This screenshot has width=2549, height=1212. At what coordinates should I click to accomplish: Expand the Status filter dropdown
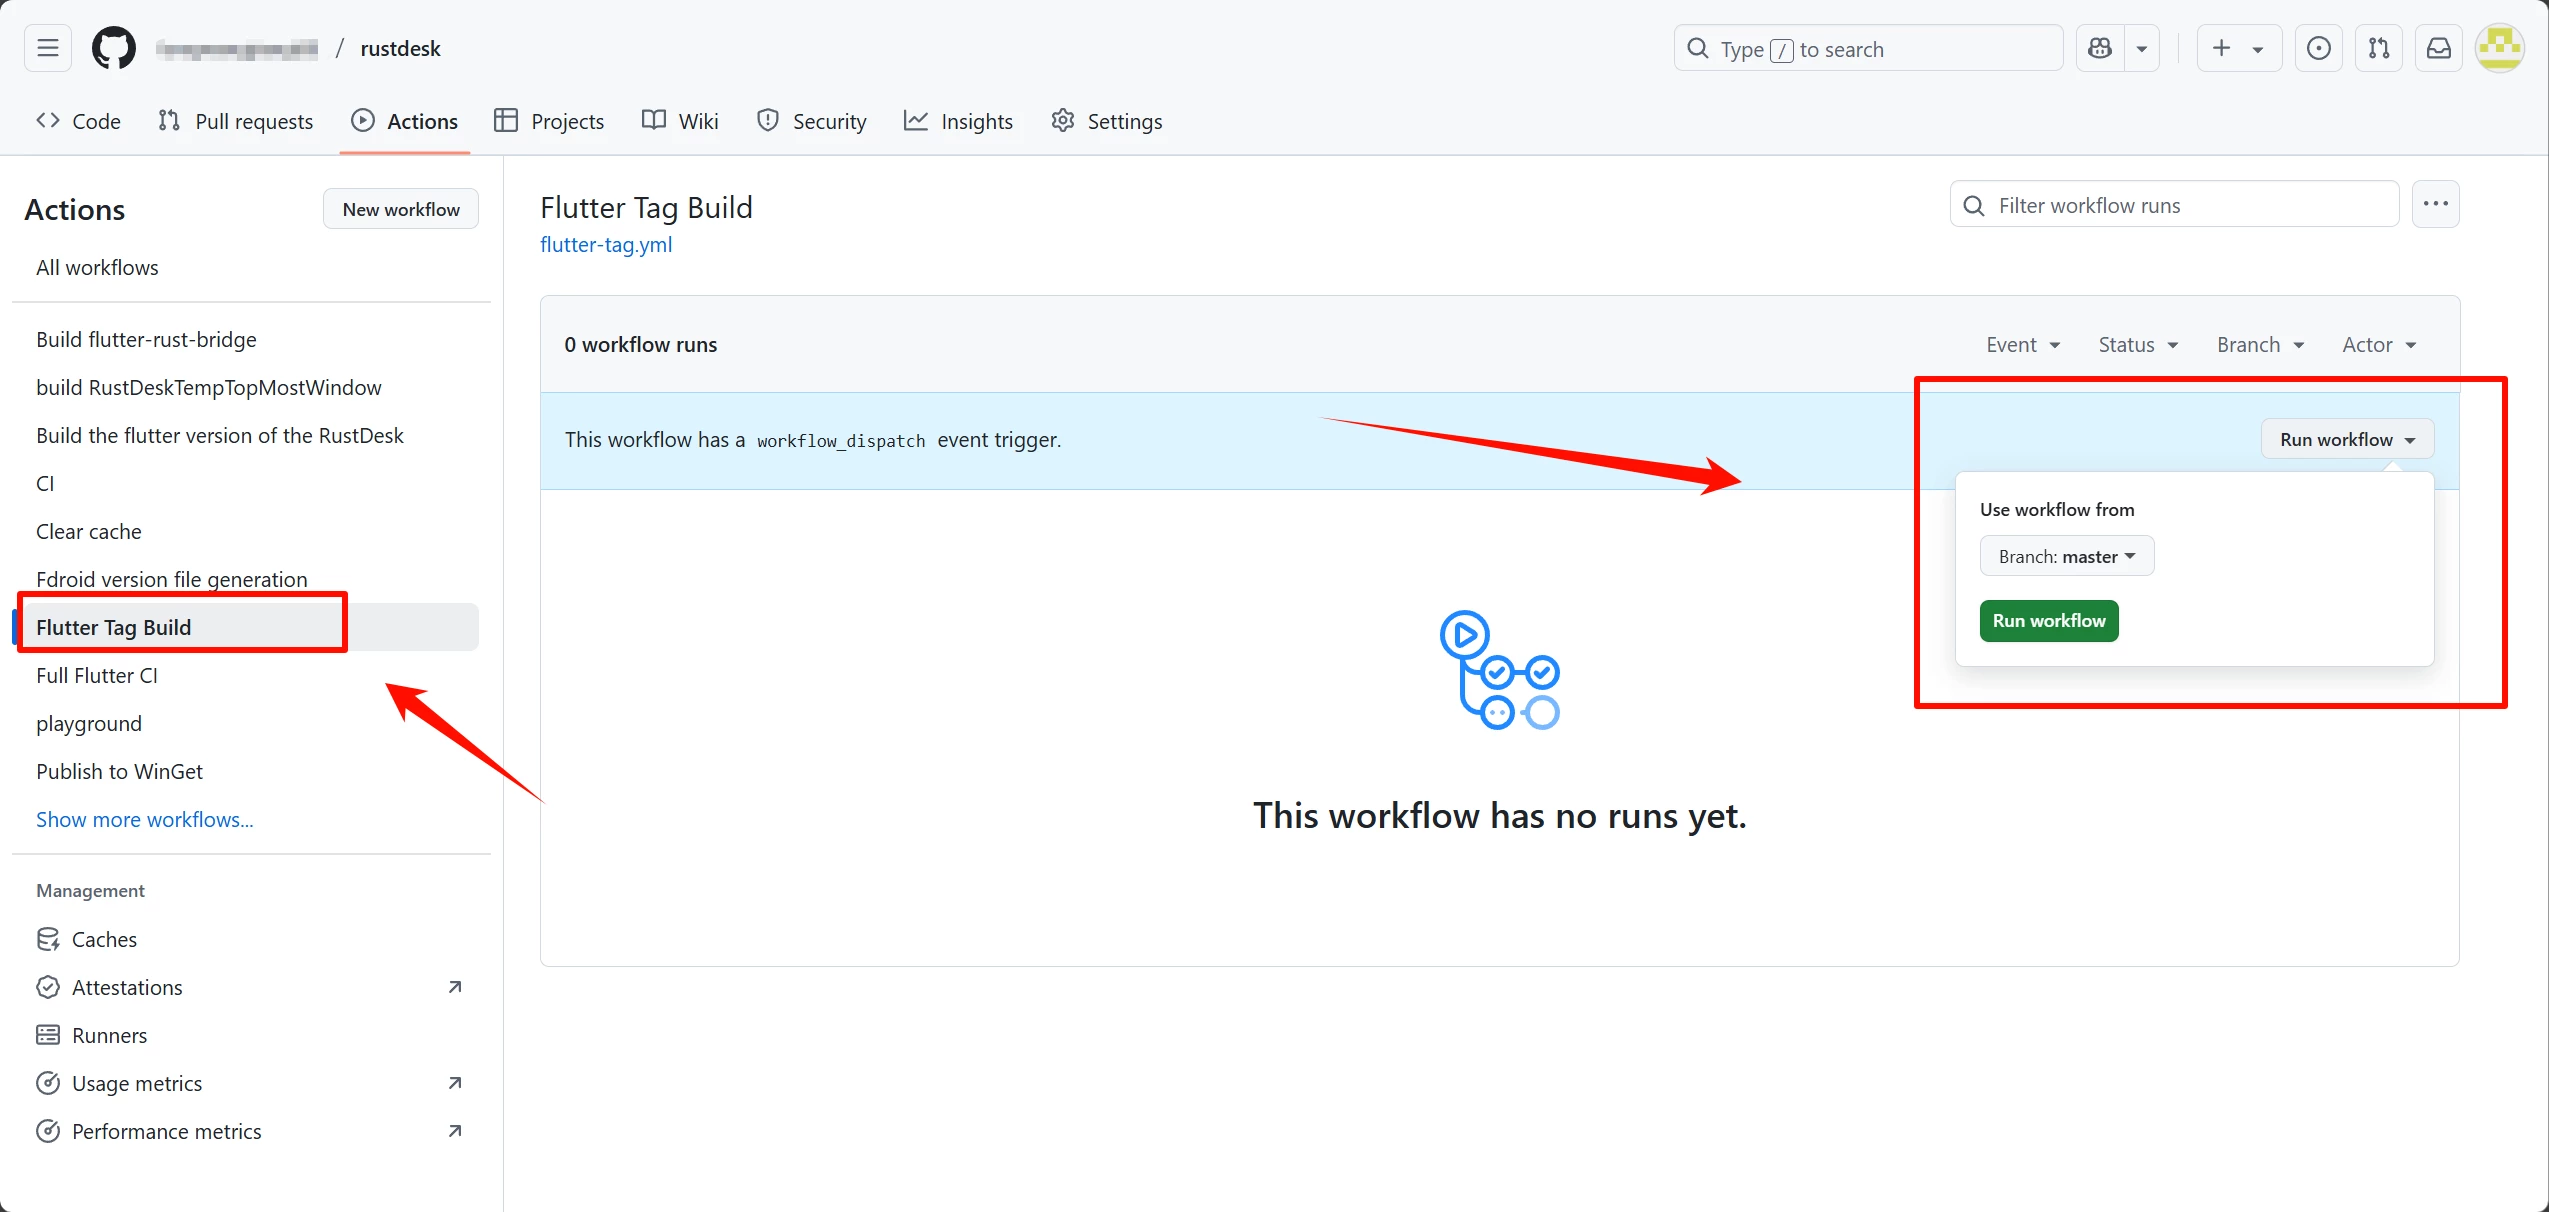coord(2137,345)
